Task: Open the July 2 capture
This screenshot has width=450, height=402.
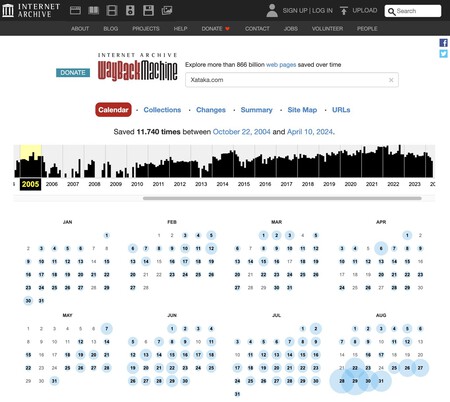Action: pos(316,329)
